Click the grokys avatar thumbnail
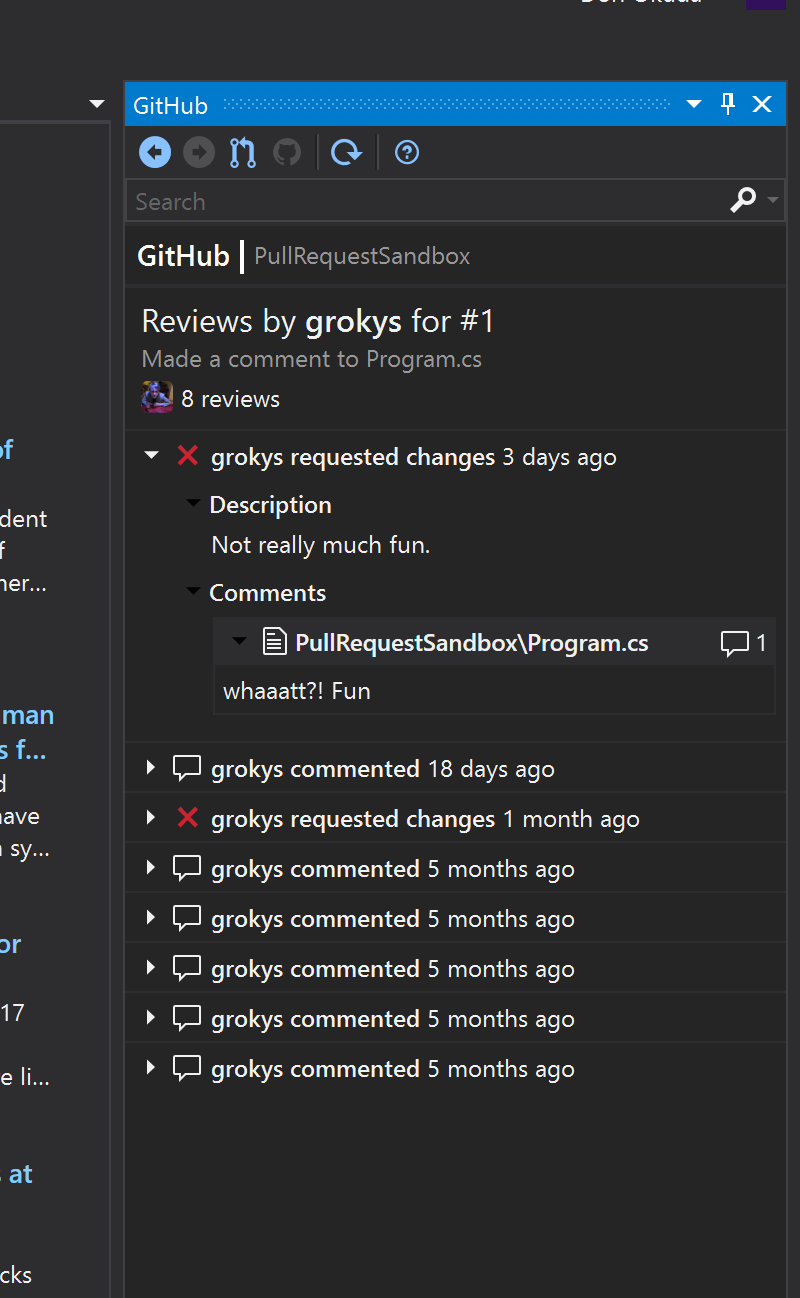Viewport: 800px width, 1298px height. tap(157, 397)
